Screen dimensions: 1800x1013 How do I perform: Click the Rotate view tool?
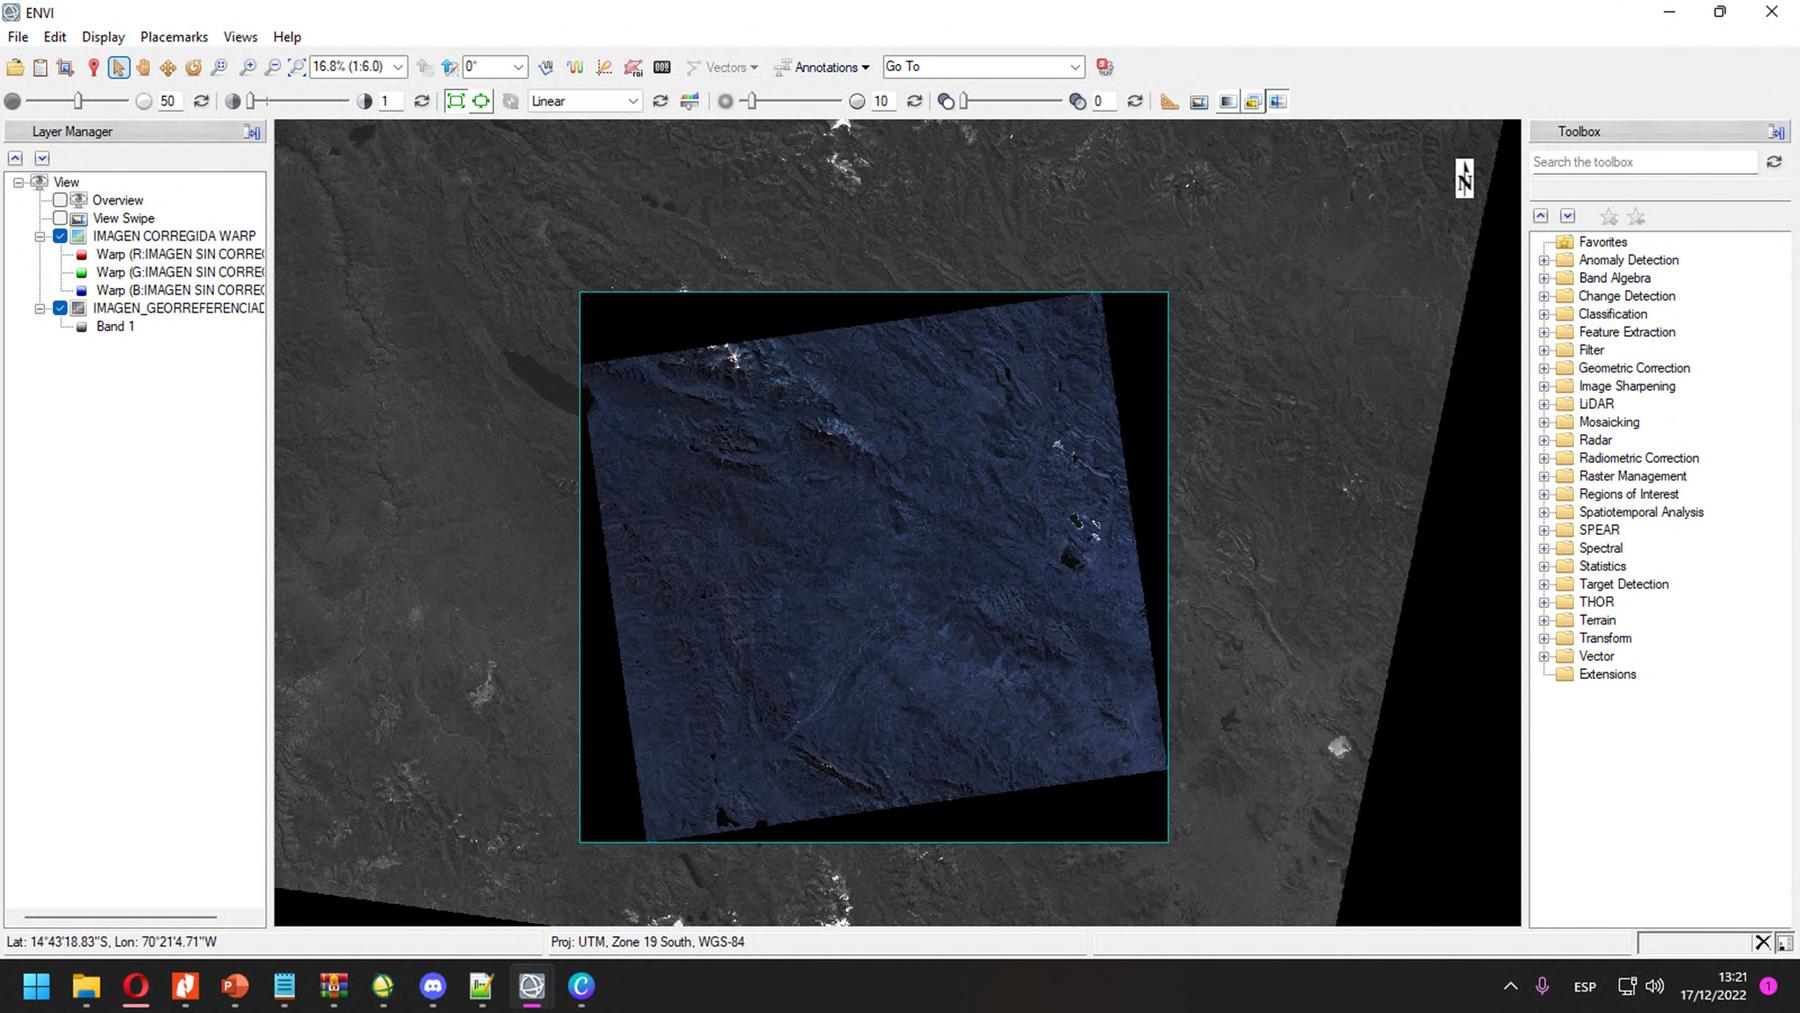193,67
